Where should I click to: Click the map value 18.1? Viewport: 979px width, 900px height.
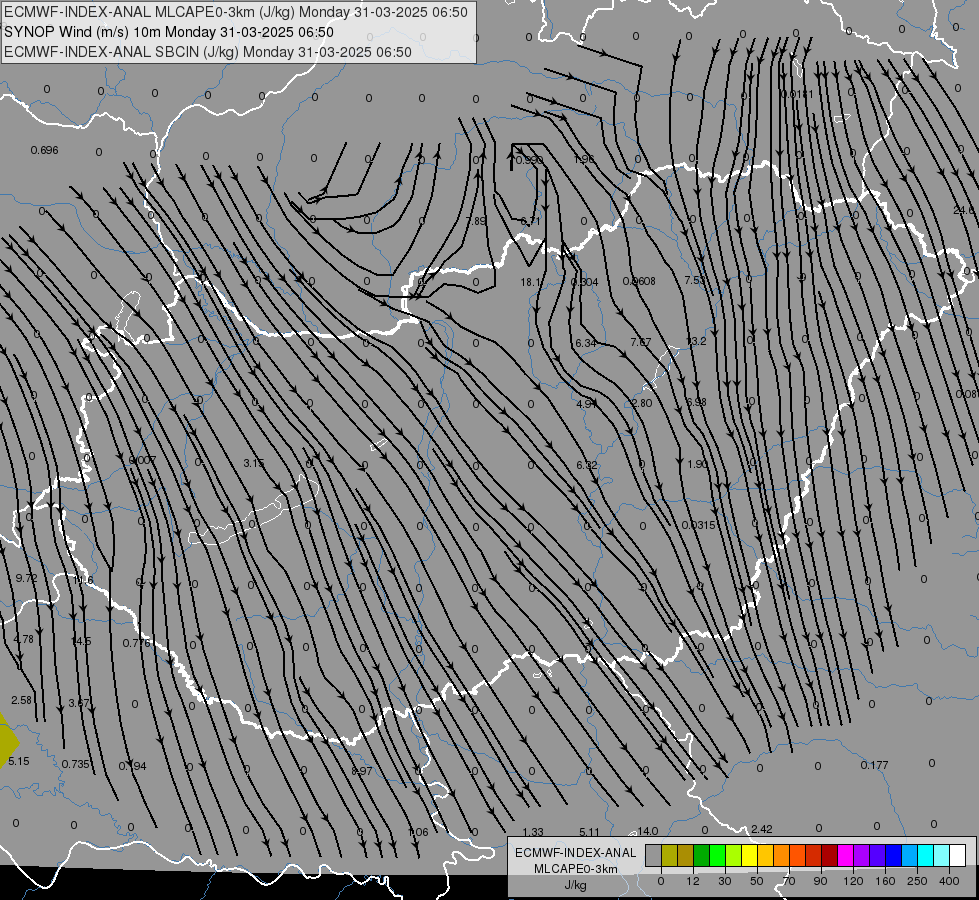(x=531, y=282)
